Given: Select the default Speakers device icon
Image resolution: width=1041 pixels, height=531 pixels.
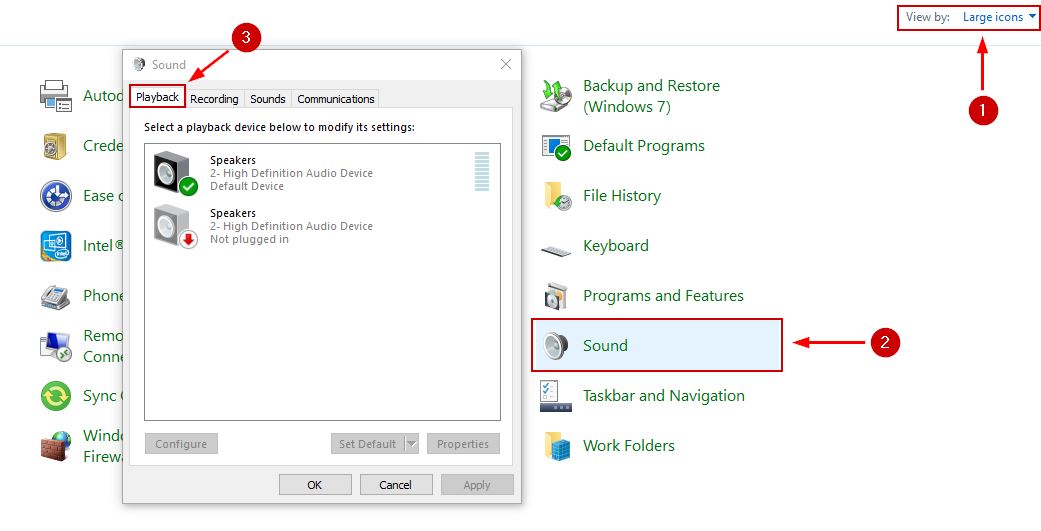Looking at the screenshot, I should pyautogui.click(x=175, y=173).
